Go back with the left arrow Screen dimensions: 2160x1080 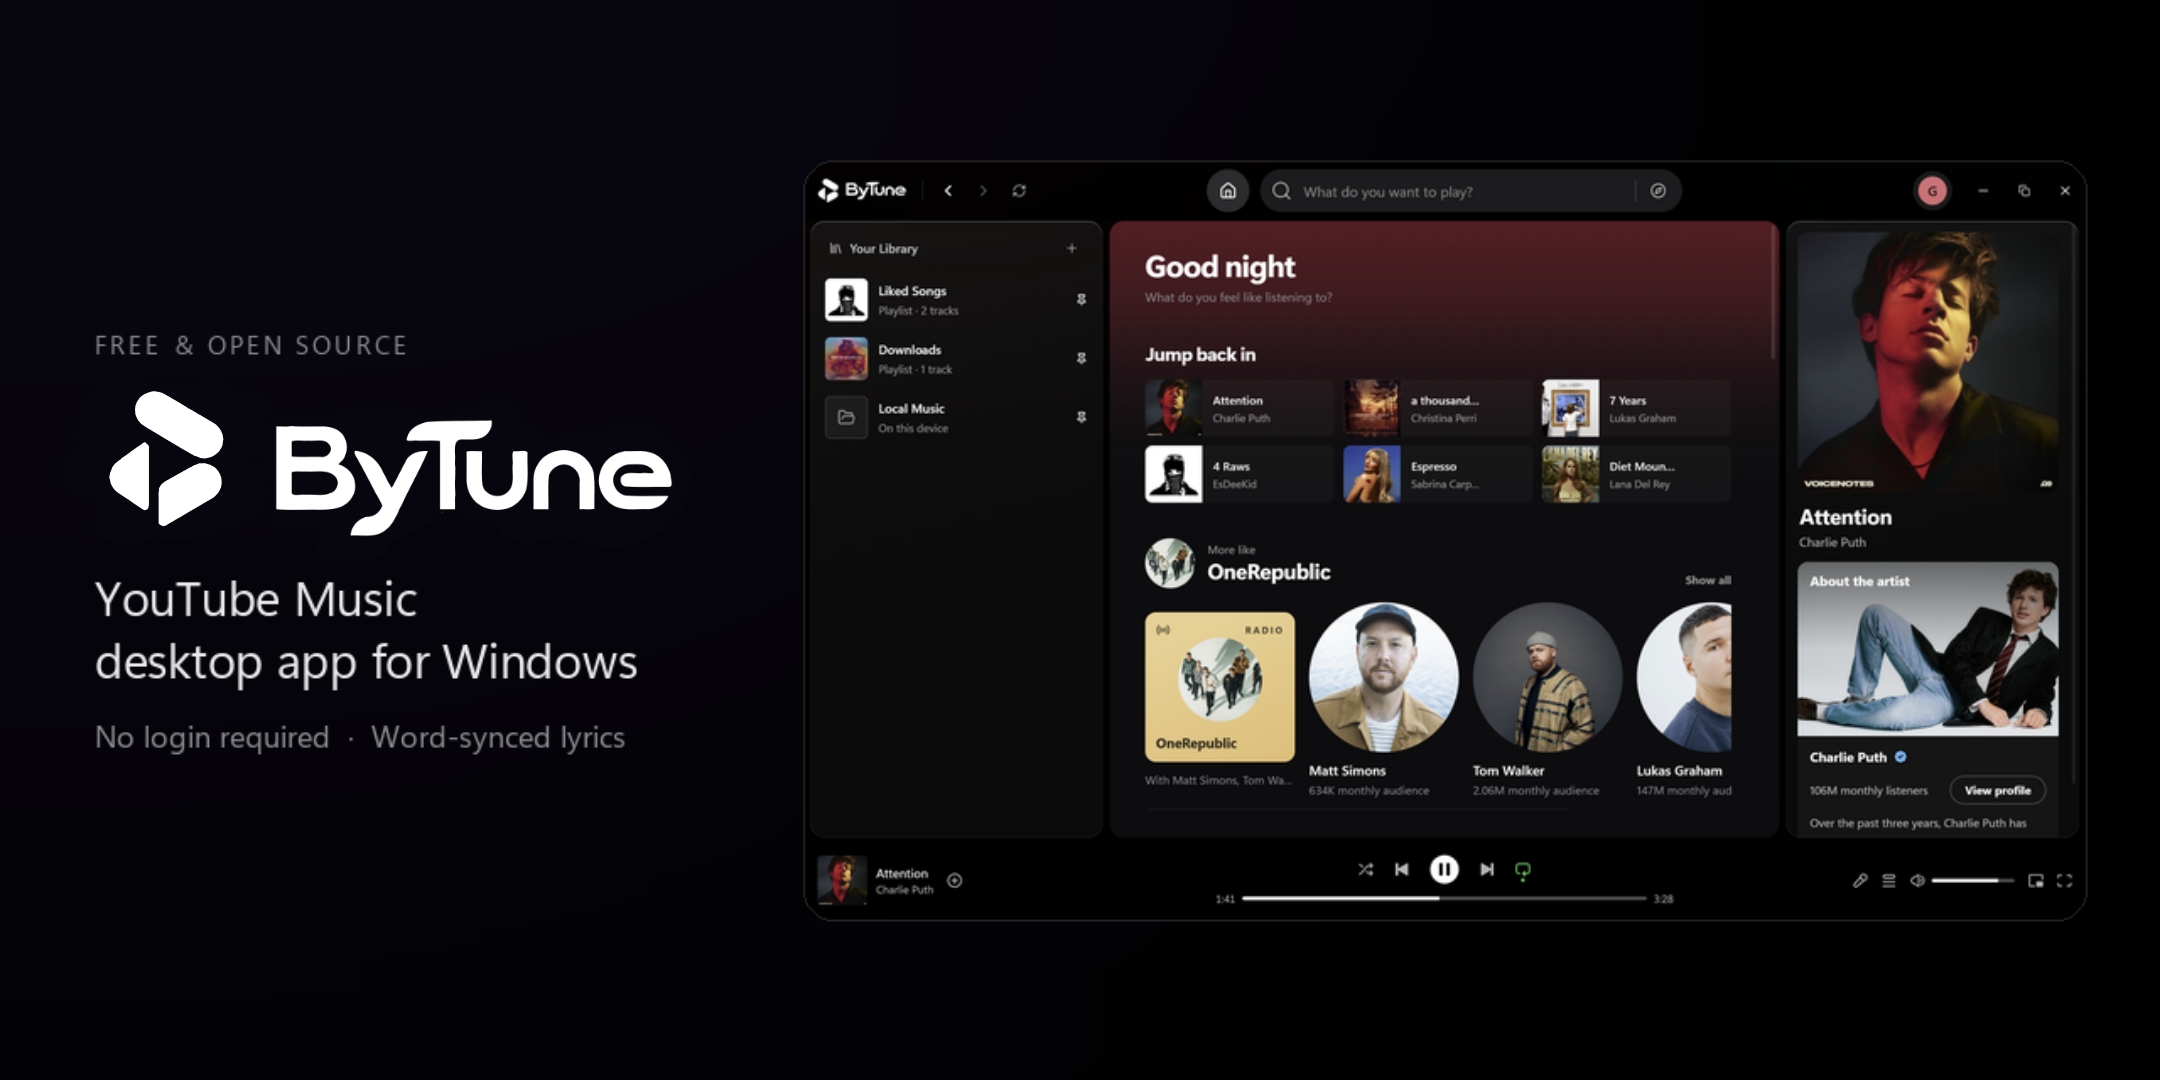(x=948, y=190)
